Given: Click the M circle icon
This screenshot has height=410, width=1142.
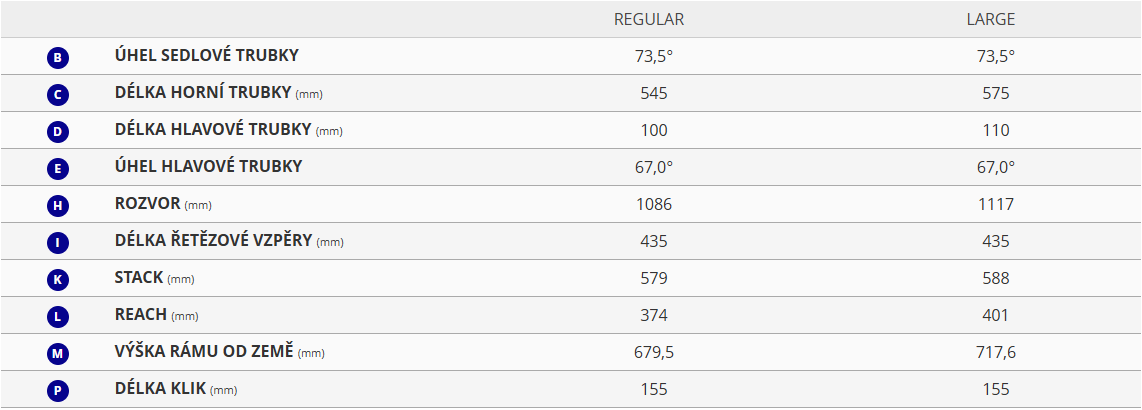Looking at the screenshot, I should pos(58,355).
